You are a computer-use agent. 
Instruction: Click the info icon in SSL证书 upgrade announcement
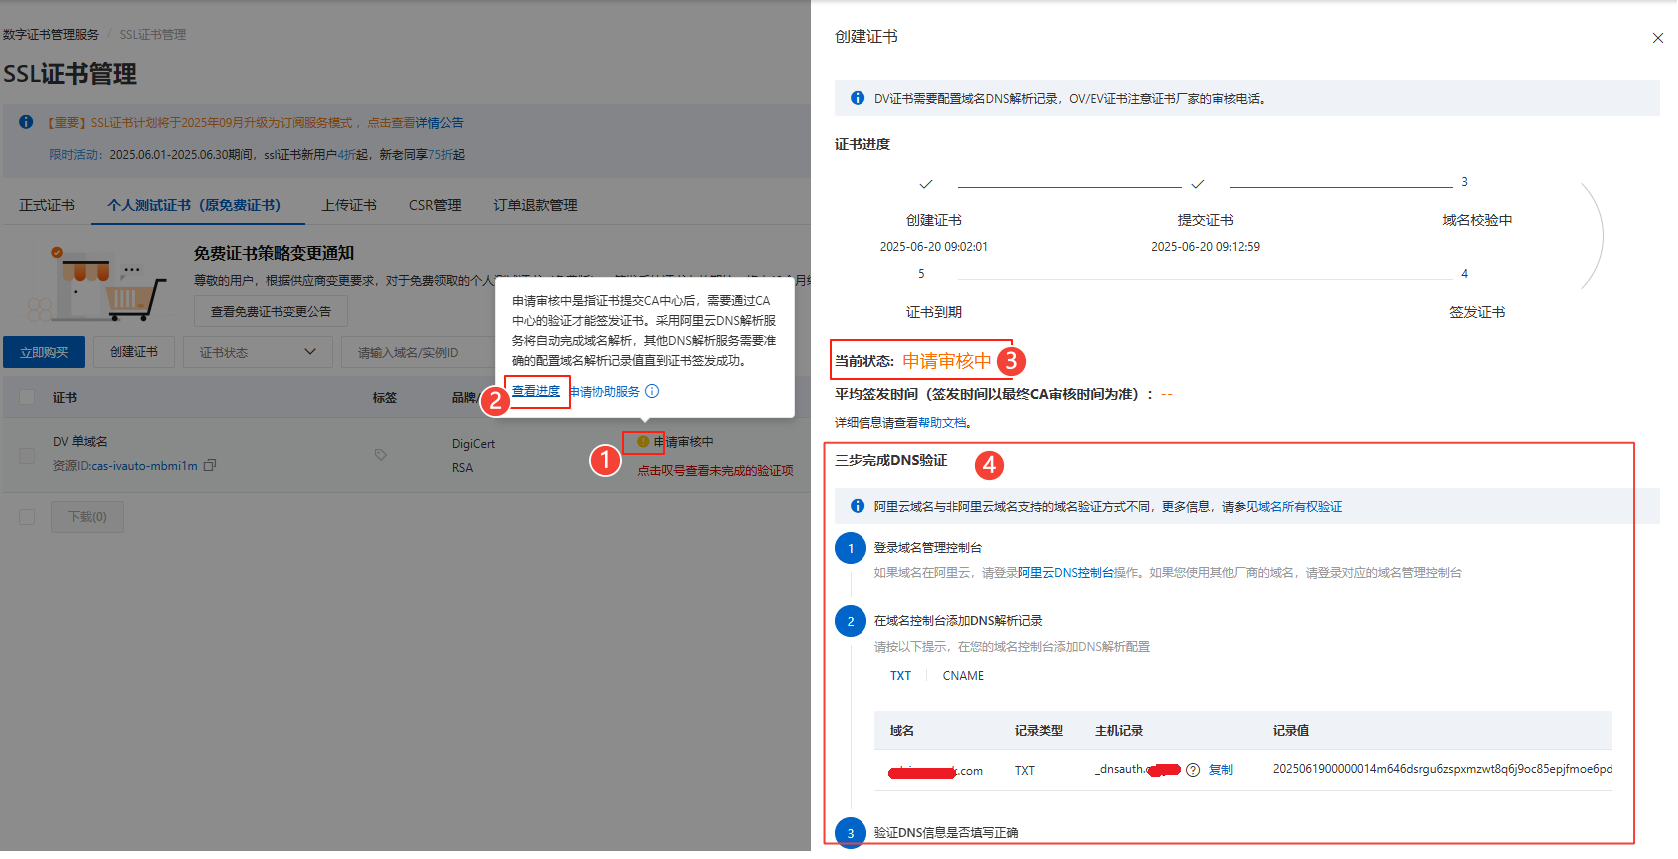(26, 122)
